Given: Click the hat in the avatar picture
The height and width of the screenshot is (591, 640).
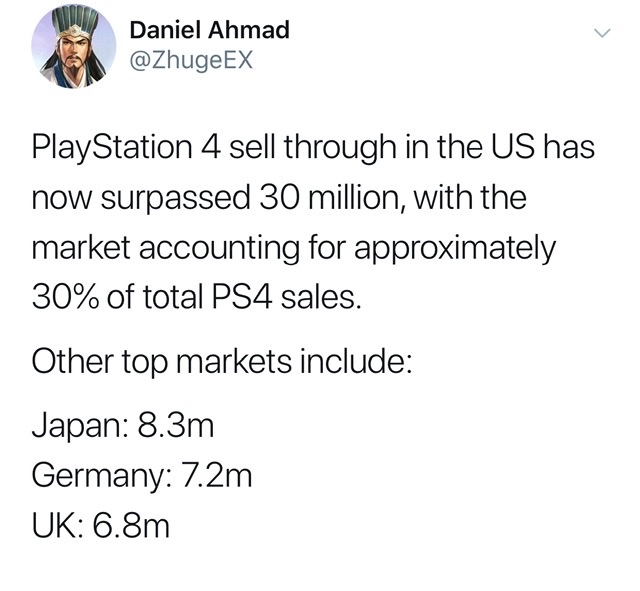Looking at the screenshot, I should coord(76,23).
